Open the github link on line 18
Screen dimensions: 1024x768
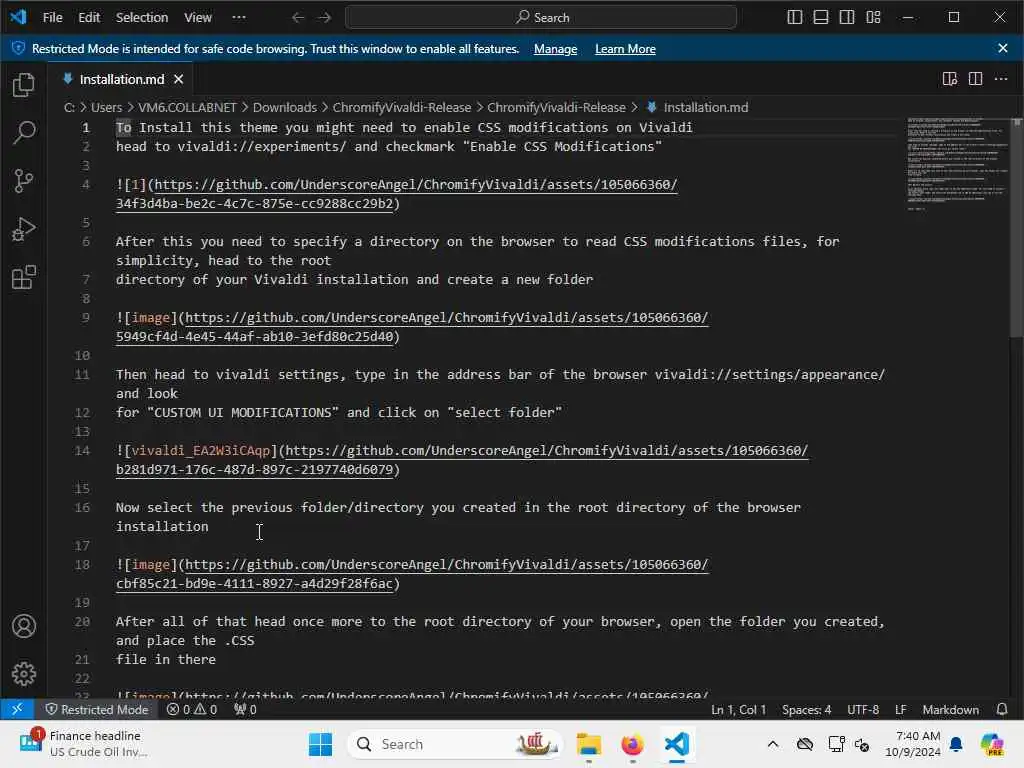coord(447,565)
